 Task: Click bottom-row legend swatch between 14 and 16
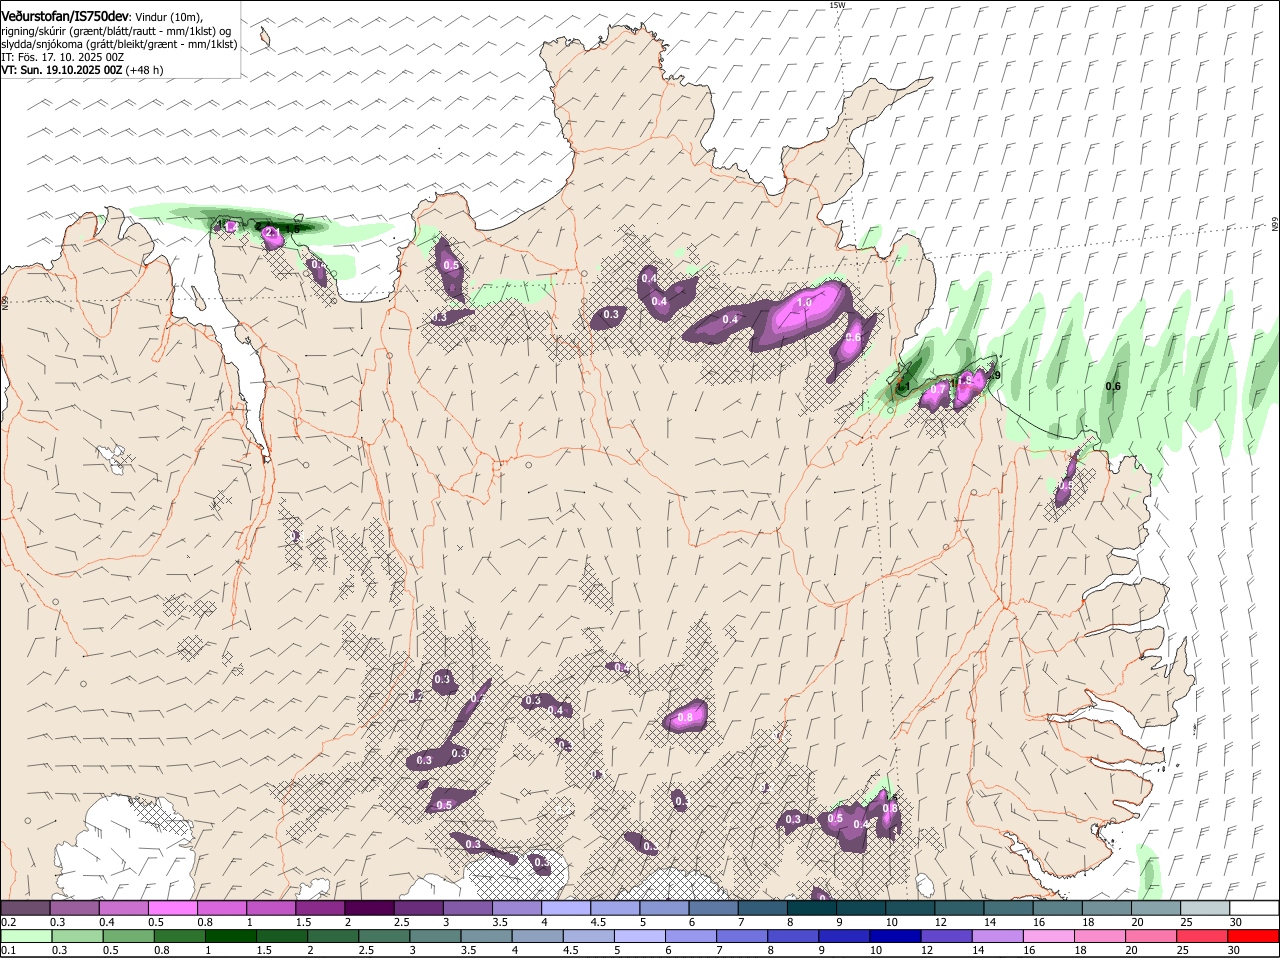996,935
